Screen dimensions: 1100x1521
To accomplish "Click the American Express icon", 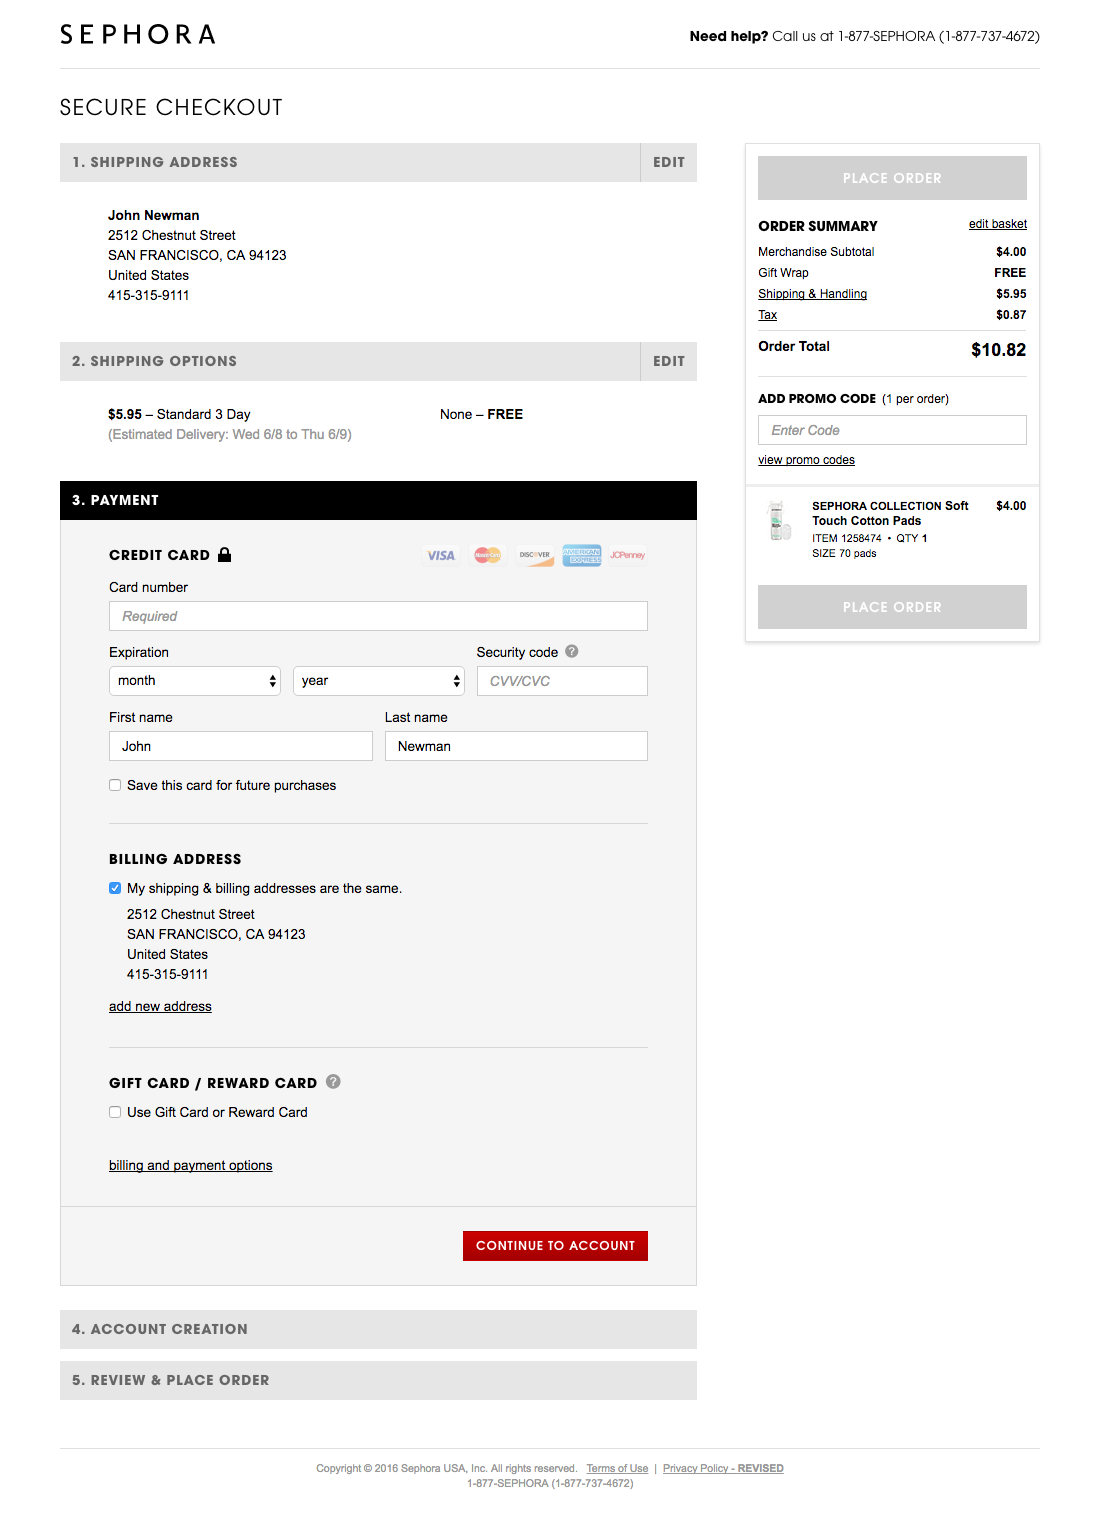I will [581, 555].
